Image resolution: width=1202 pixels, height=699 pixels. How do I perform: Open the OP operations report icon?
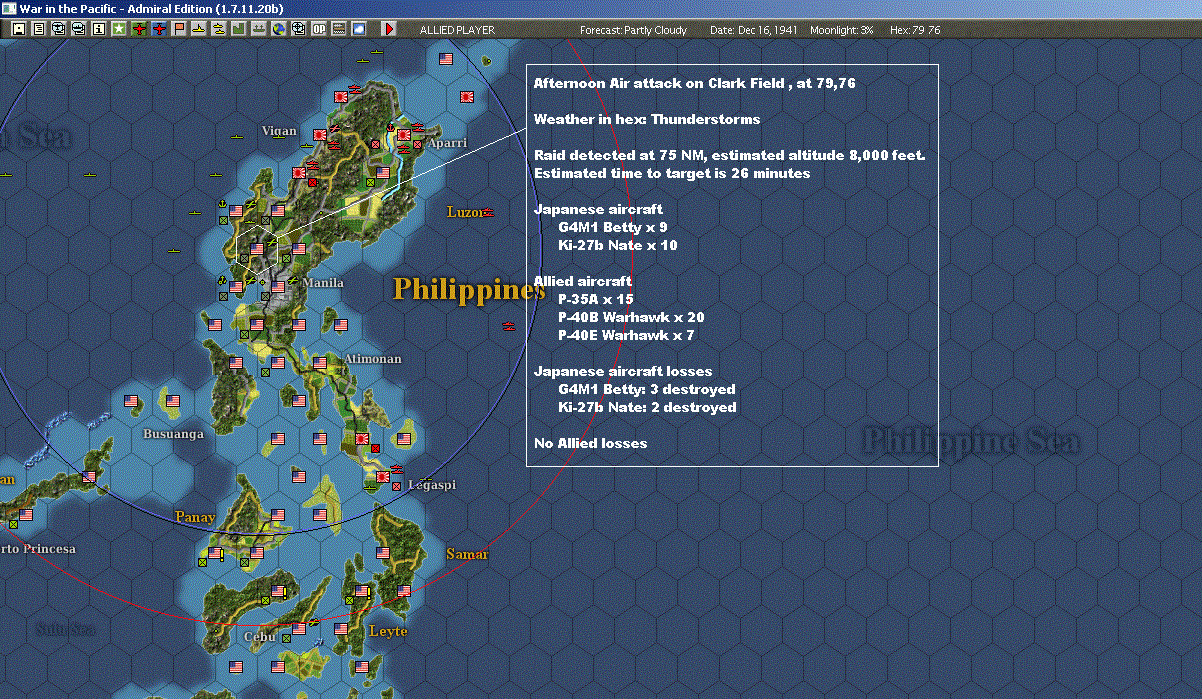coord(319,30)
